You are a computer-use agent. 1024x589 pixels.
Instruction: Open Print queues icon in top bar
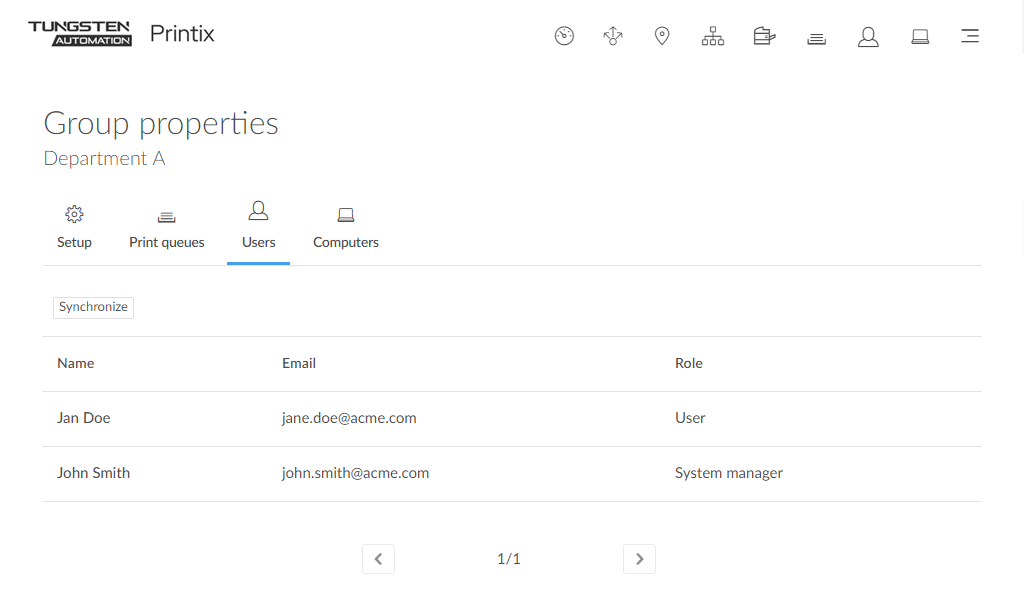pyautogui.click(x=816, y=38)
